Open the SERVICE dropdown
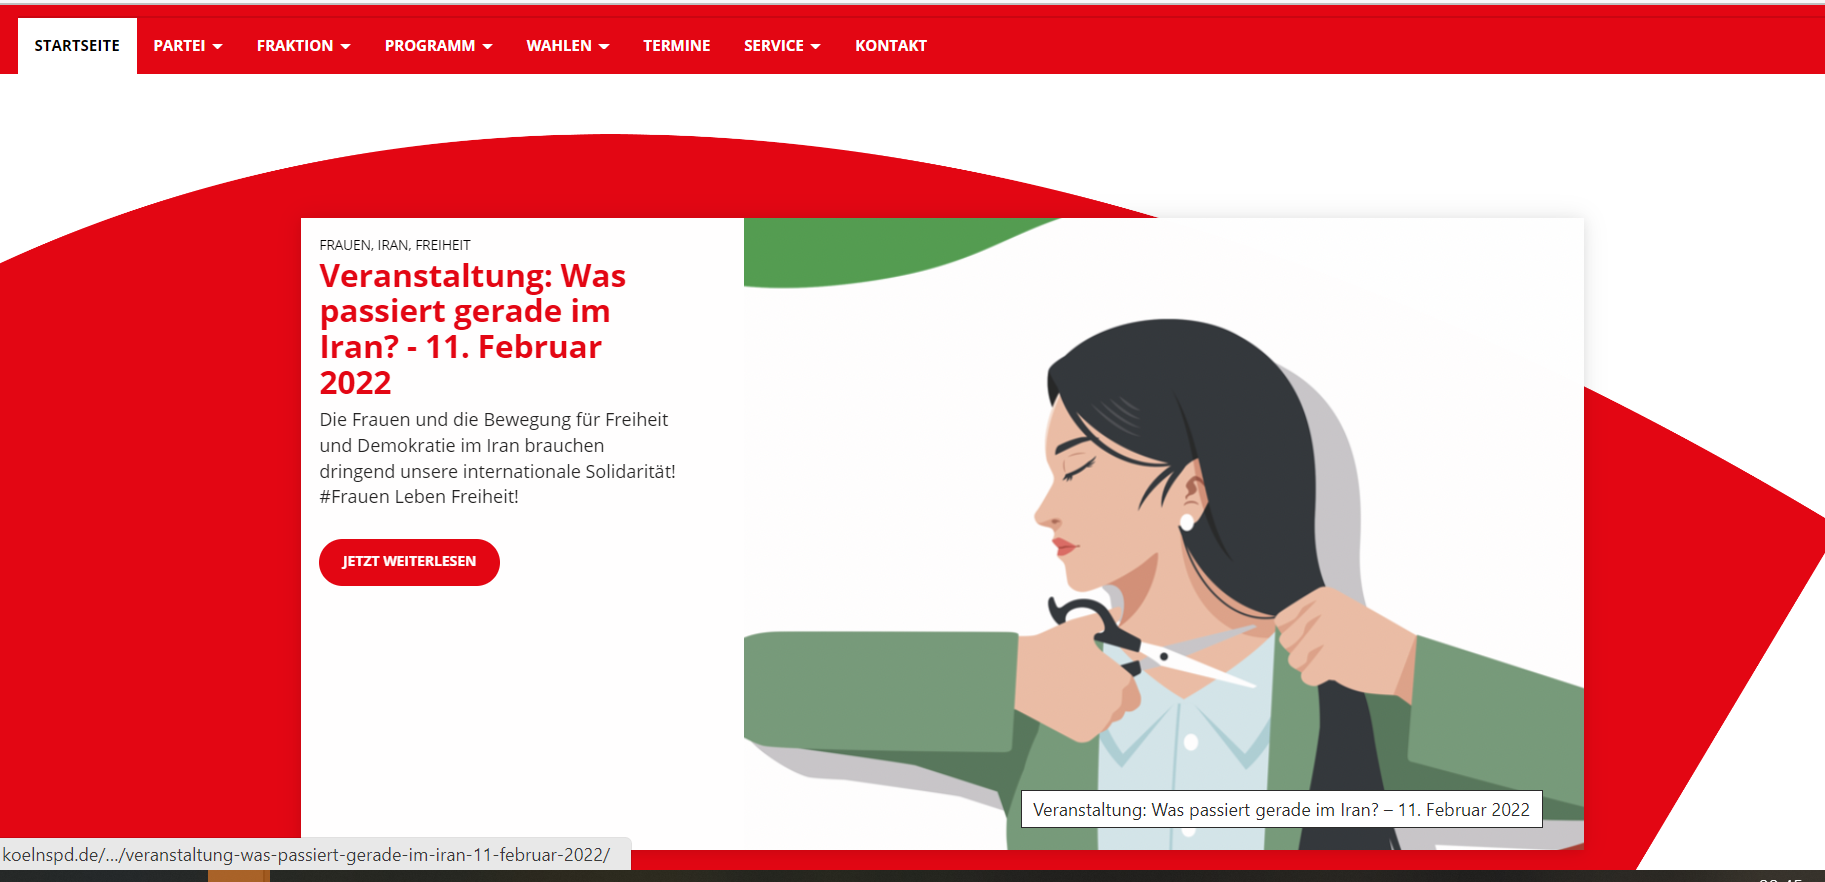Screen dimensions: 1825x882 click(x=782, y=46)
